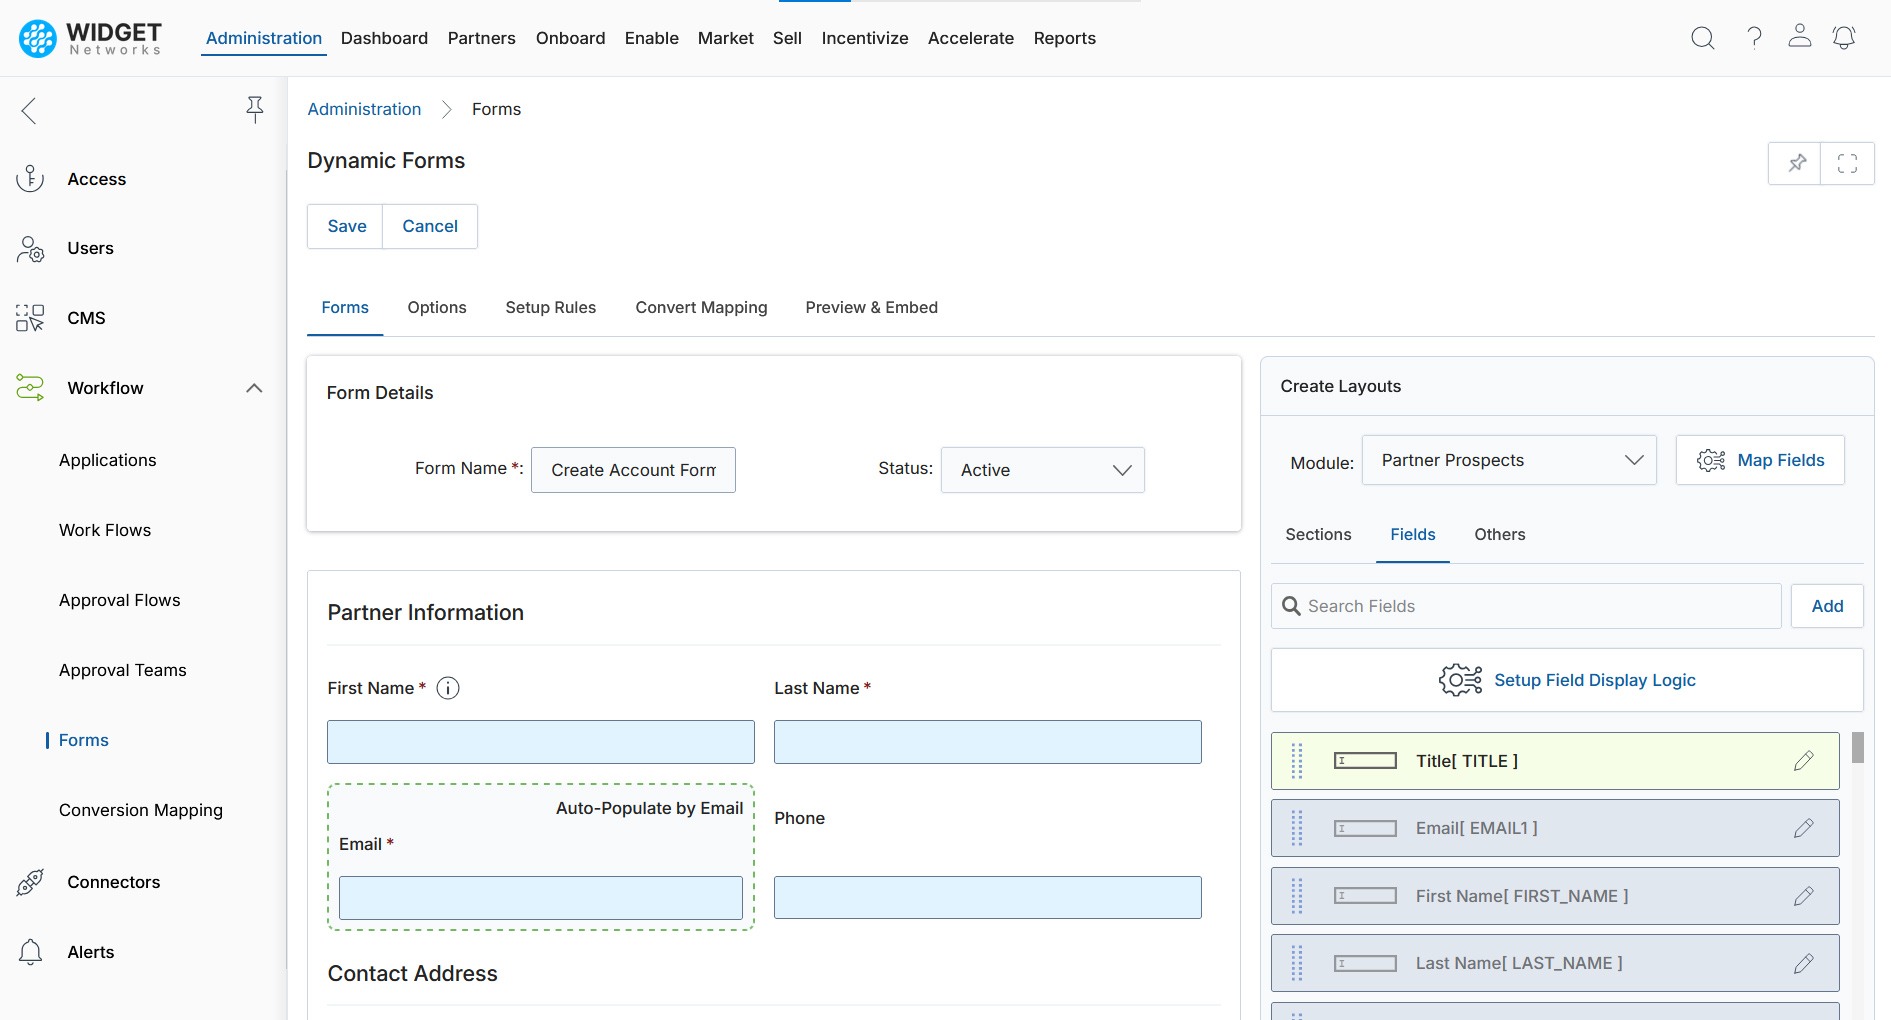Click the gear icon beside Setup Field Display Logic
1891x1020 pixels.
coord(1460,680)
